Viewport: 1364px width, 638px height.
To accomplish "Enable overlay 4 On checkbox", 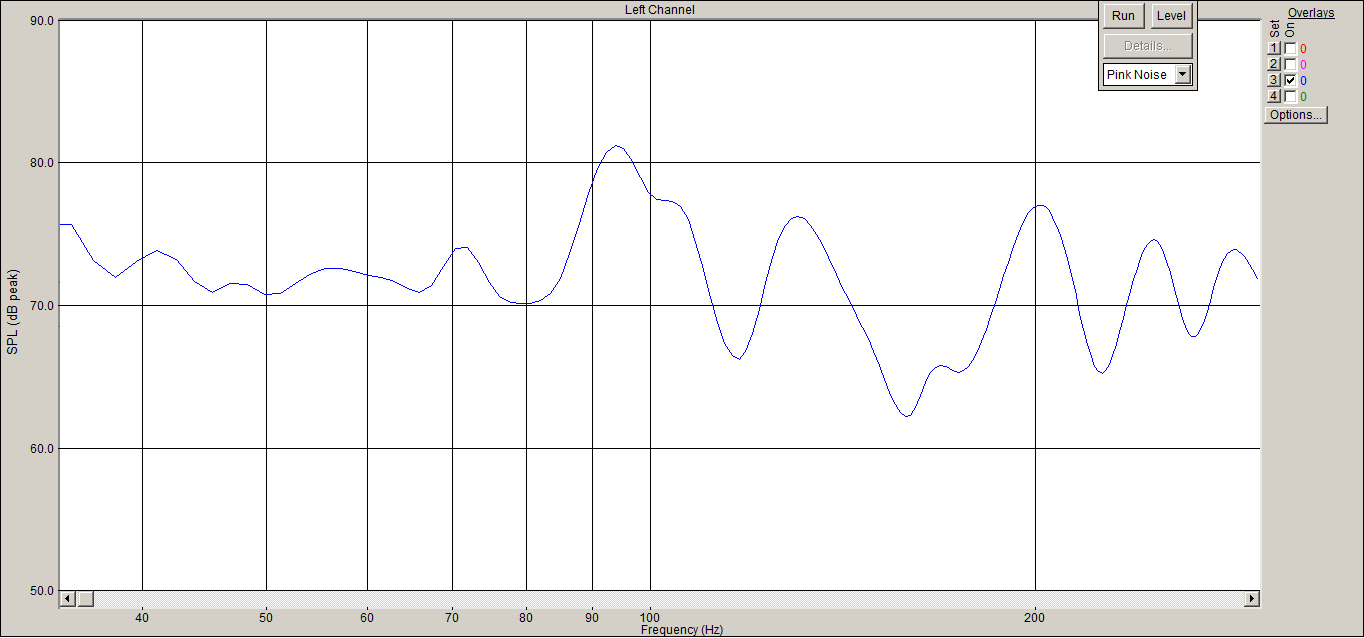I will (x=1290, y=96).
